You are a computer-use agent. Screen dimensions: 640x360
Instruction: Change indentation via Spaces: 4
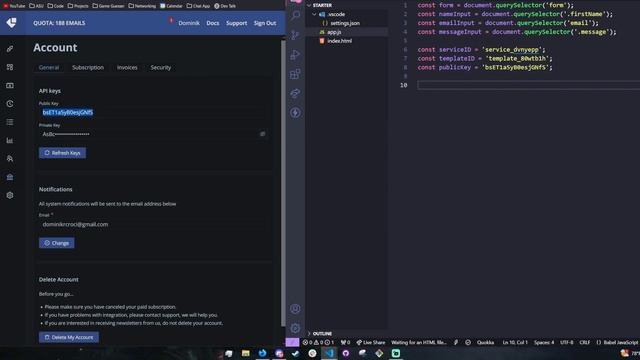[x=544, y=342]
